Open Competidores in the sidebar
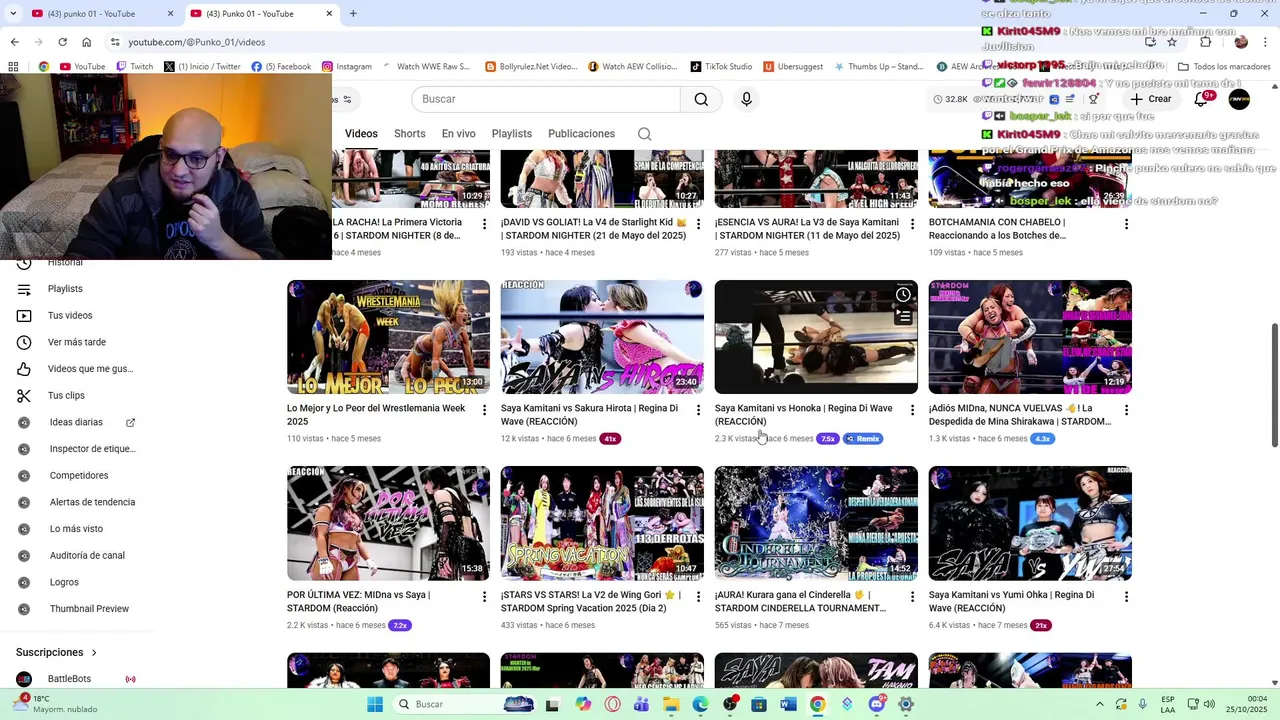Image resolution: width=1280 pixels, height=720 pixels. pyautogui.click(x=77, y=476)
